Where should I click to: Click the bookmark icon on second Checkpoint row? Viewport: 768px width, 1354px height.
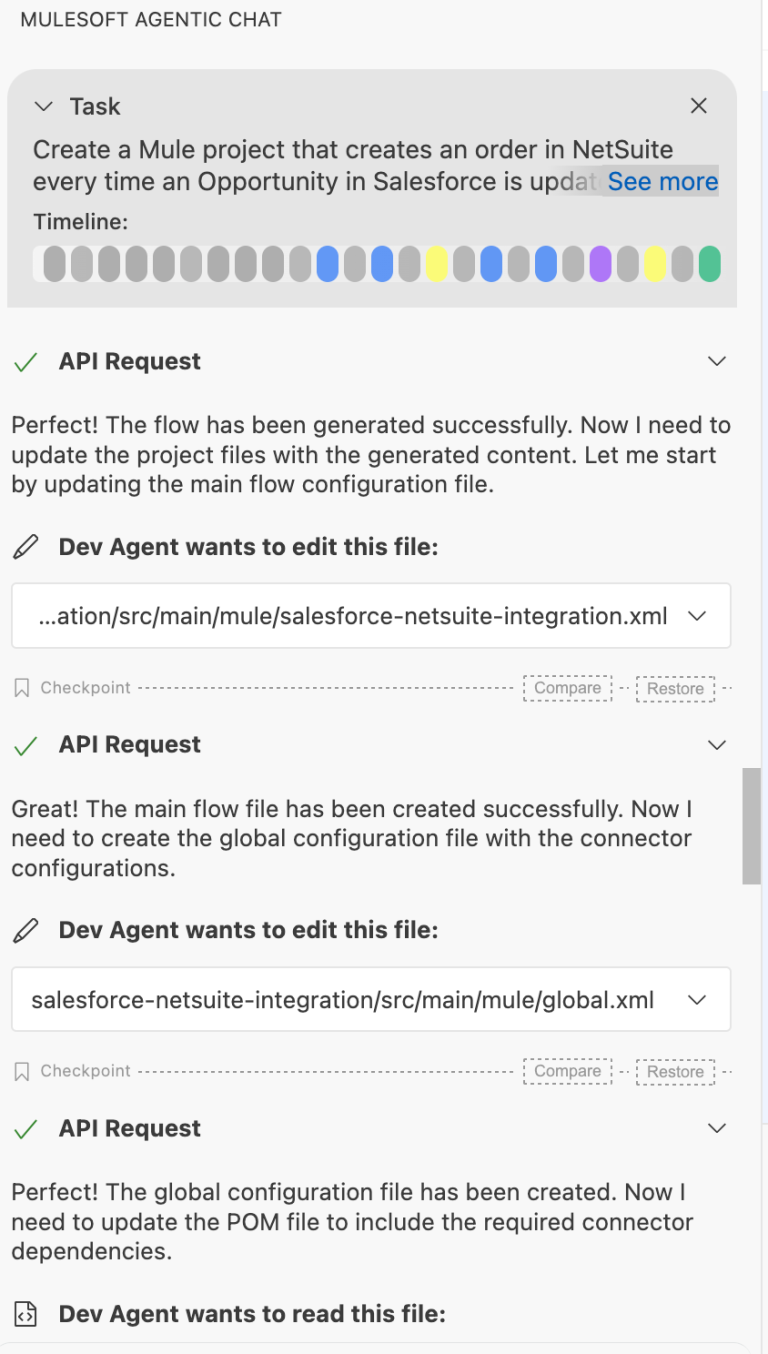point(22,1070)
